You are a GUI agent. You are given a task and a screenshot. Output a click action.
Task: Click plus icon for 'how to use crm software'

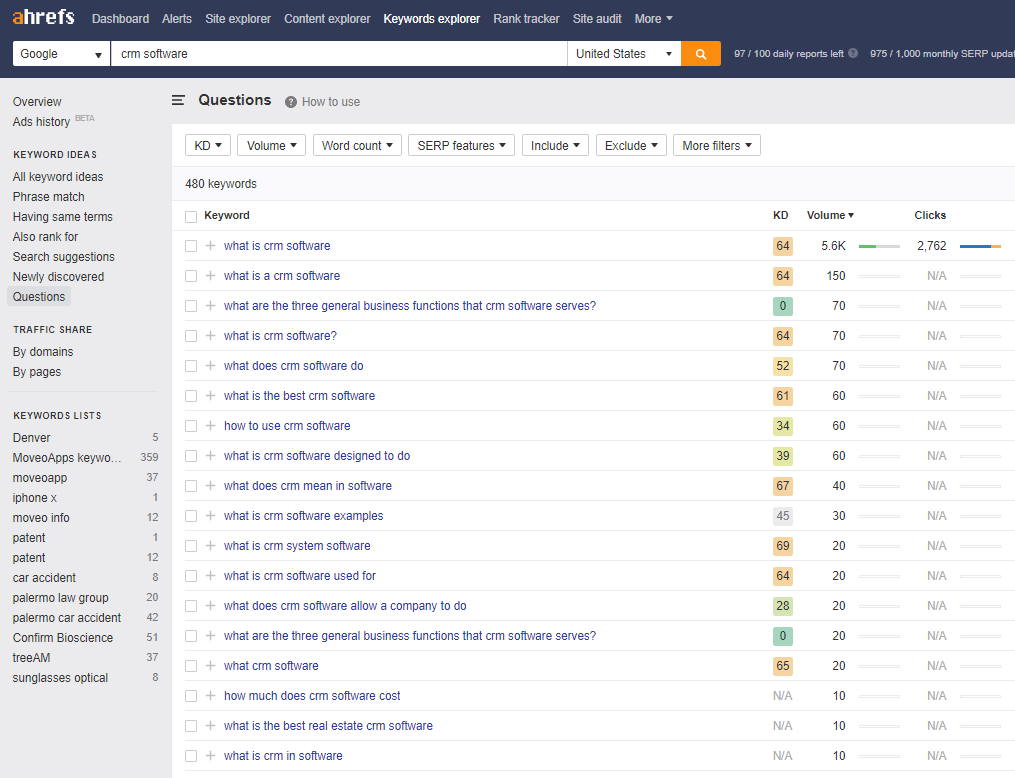point(210,426)
